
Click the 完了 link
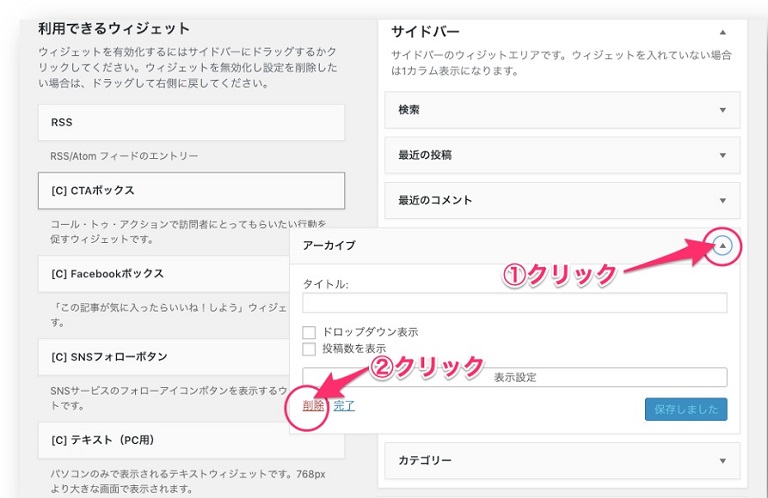coord(344,405)
